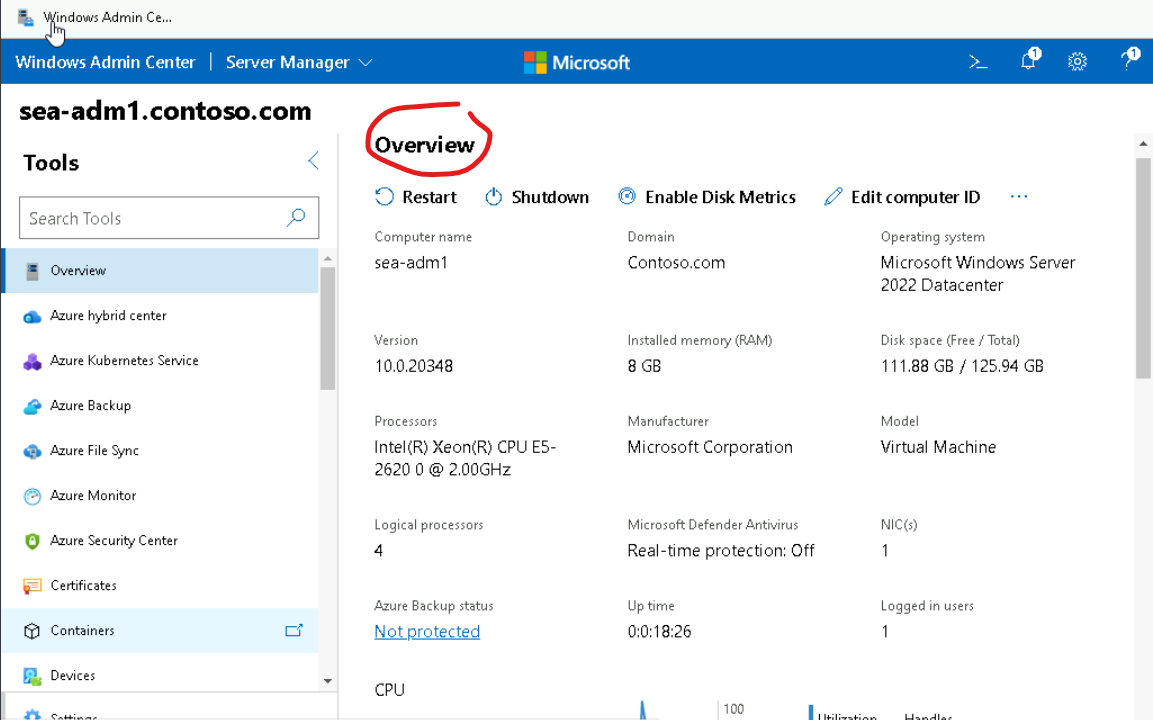Click the sea-adm1.contoso.com server title
Image resolution: width=1153 pixels, height=720 pixels.
(x=165, y=111)
